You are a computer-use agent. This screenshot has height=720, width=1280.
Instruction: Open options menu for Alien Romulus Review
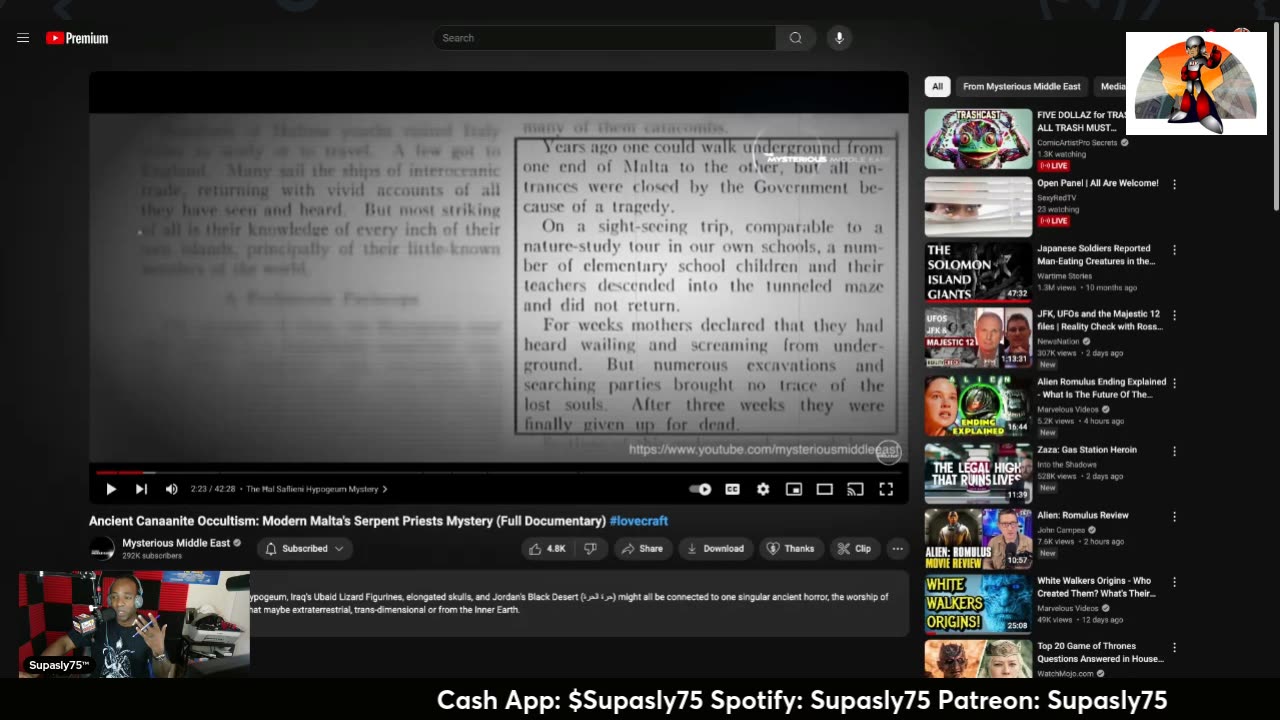click(x=1174, y=517)
